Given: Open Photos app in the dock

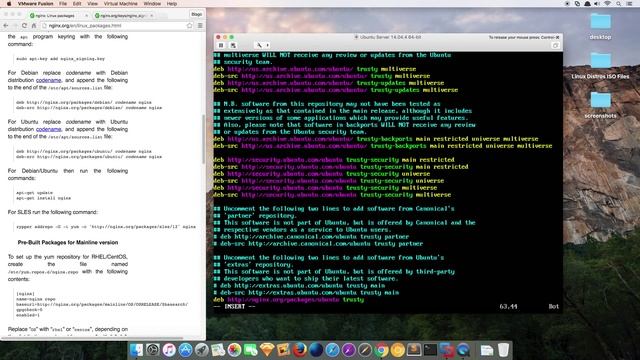Looking at the screenshot, I should 234,350.
